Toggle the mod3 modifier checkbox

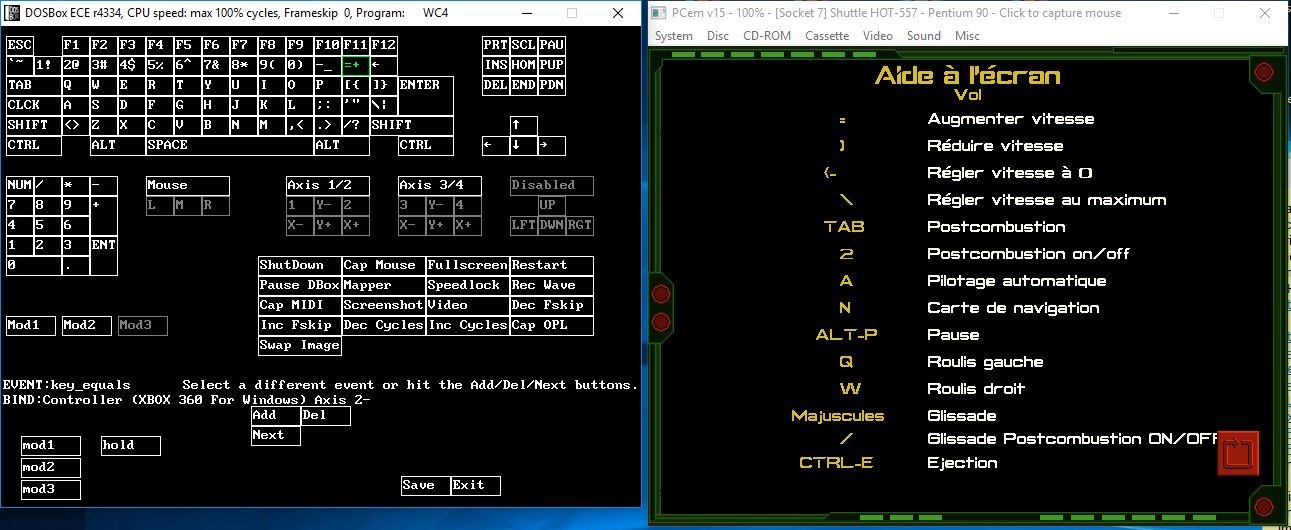51,489
